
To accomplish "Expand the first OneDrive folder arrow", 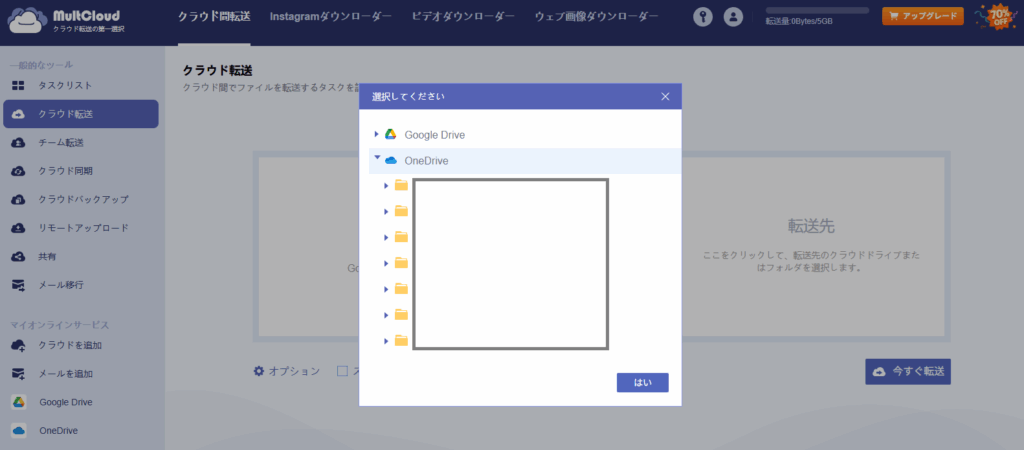I will pos(386,185).
